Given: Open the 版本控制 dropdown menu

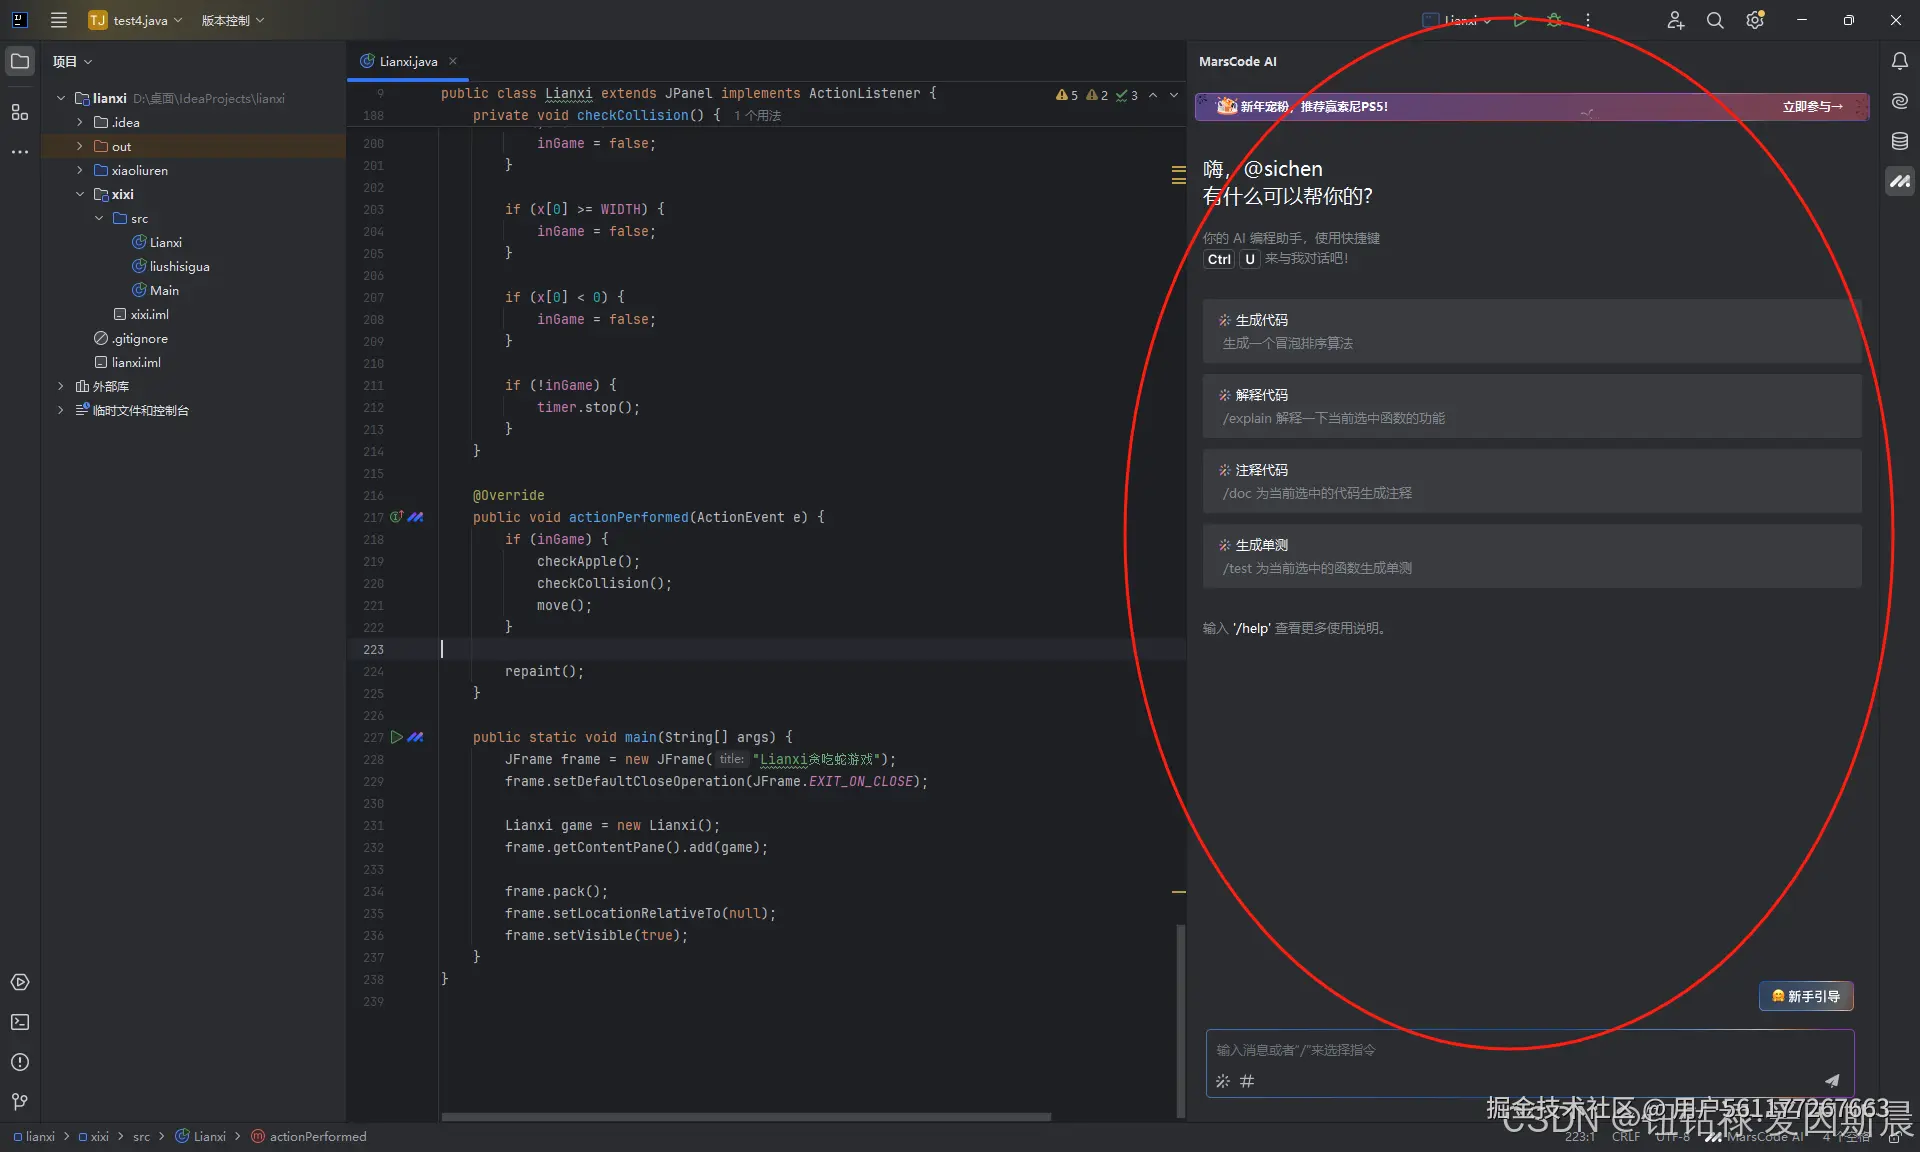Looking at the screenshot, I should 232,20.
